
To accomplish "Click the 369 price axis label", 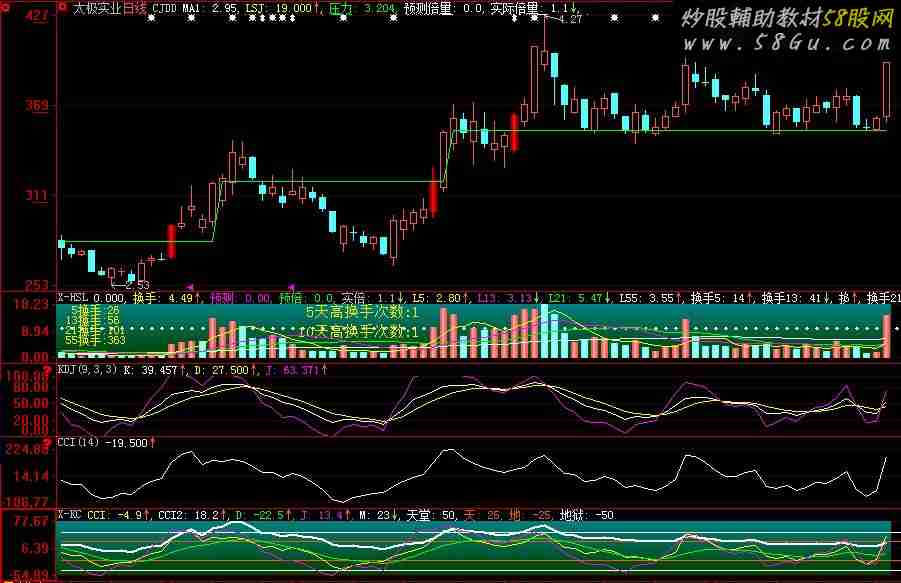I will coord(36,105).
